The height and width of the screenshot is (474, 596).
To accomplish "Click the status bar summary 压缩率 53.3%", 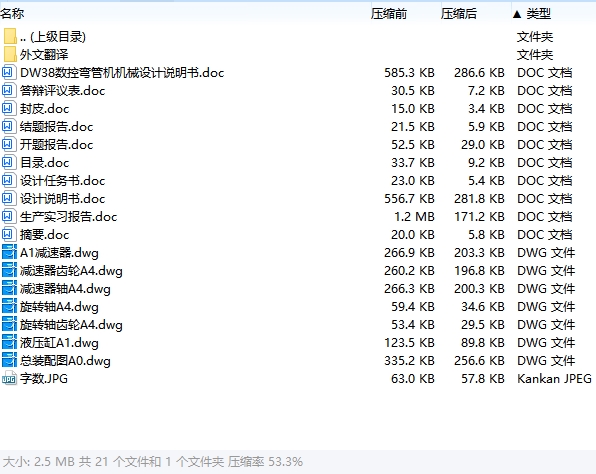I will [265, 462].
